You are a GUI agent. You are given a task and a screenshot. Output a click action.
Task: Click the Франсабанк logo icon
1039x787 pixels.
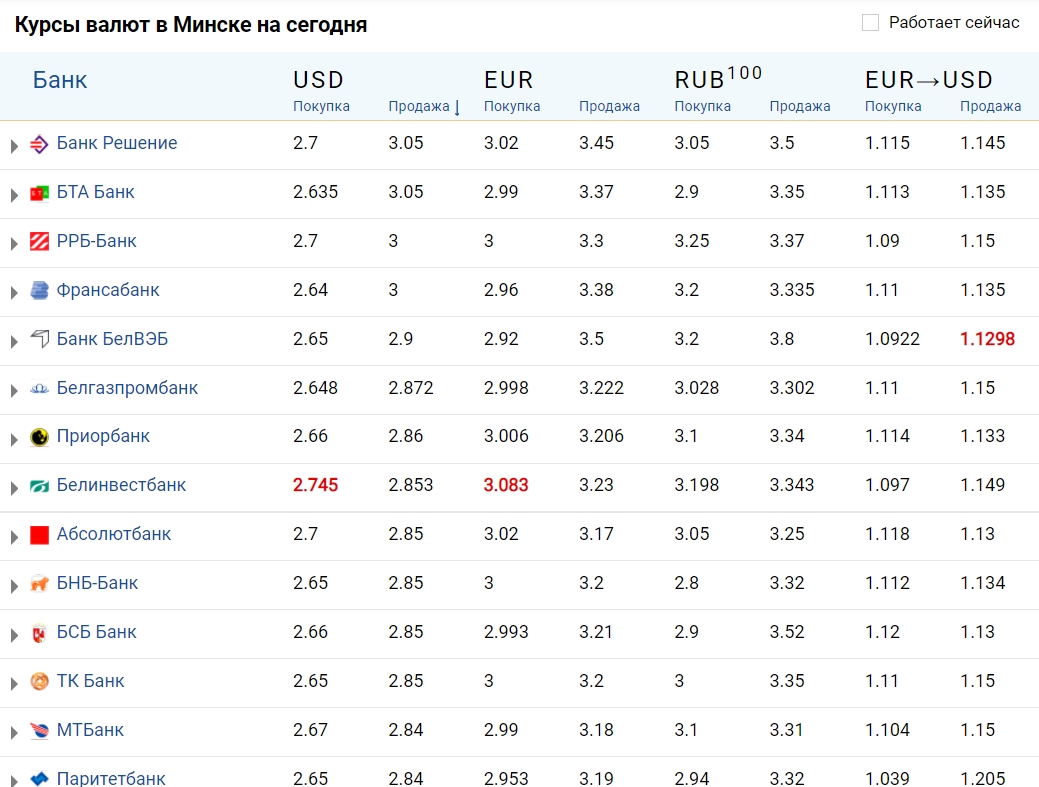click(39, 290)
